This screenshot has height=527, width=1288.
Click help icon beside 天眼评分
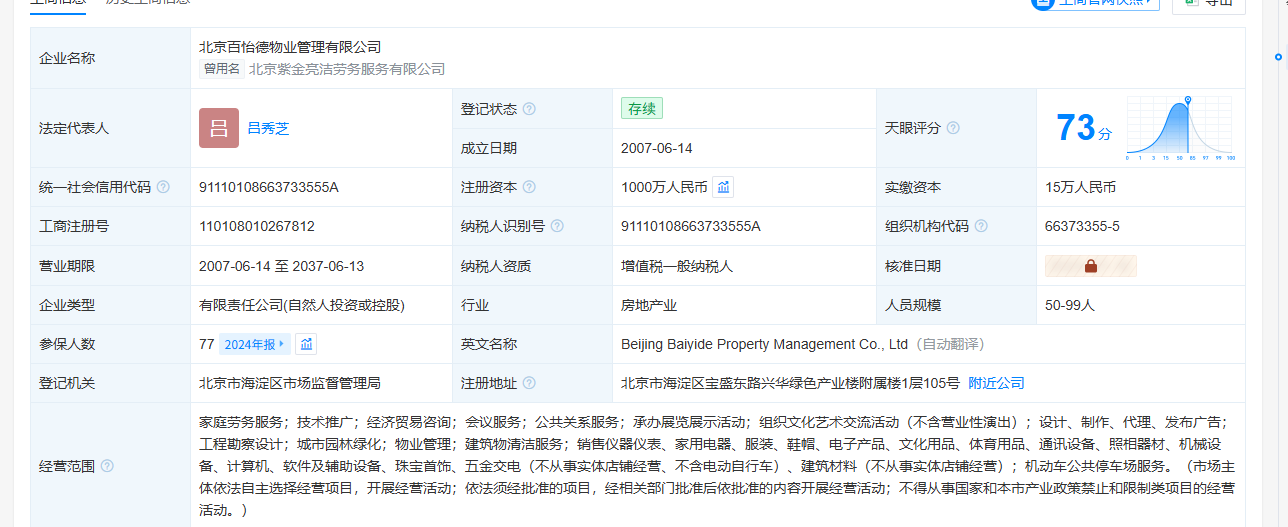point(953,128)
